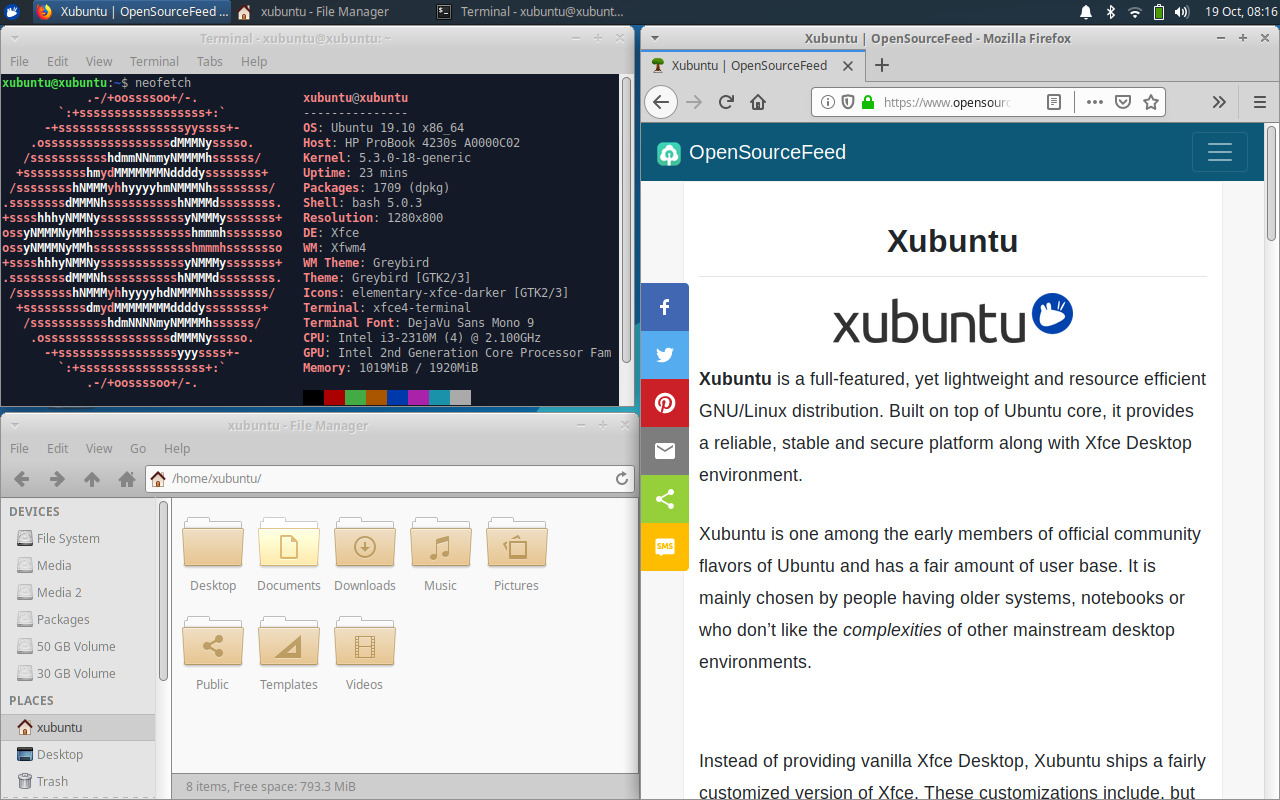Click the Firefox reload page icon
This screenshot has height=800, width=1280.
point(726,102)
